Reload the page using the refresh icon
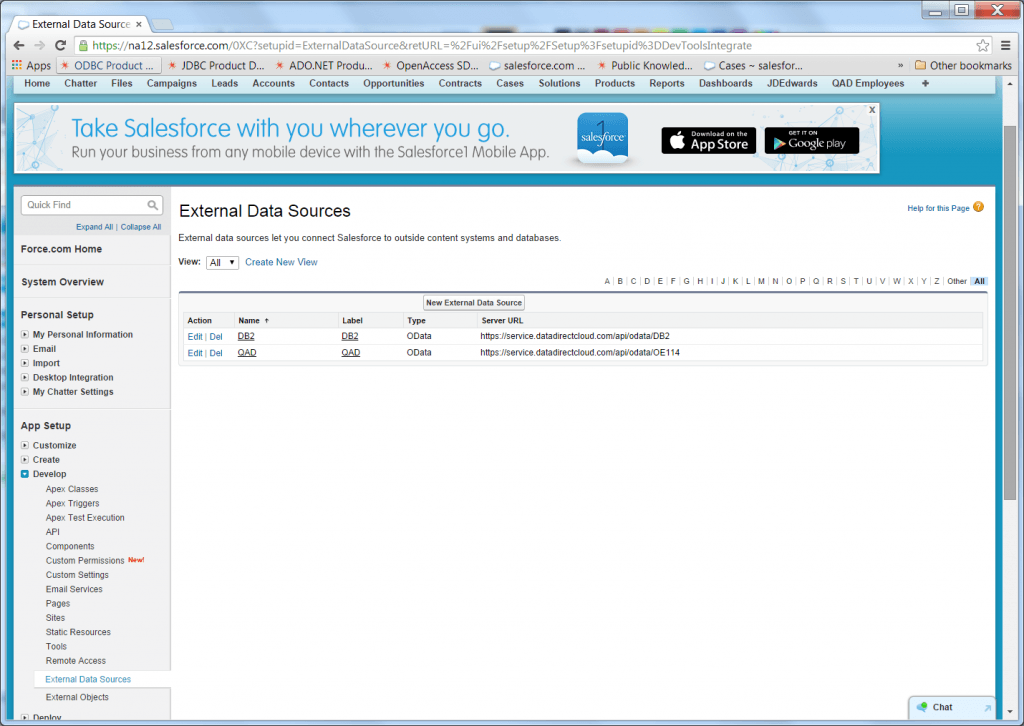This screenshot has height=726, width=1024. pyautogui.click(x=62, y=45)
